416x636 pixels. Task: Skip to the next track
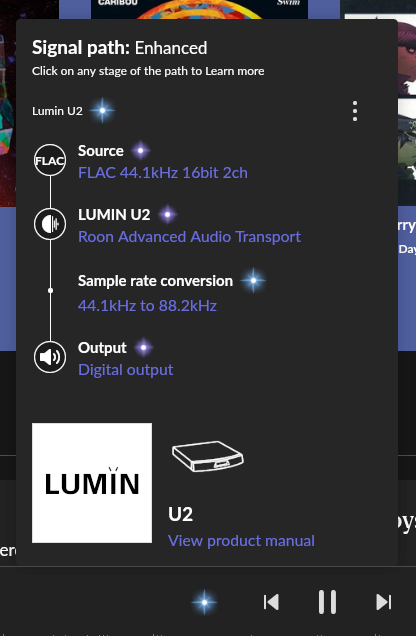click(384, 602)
